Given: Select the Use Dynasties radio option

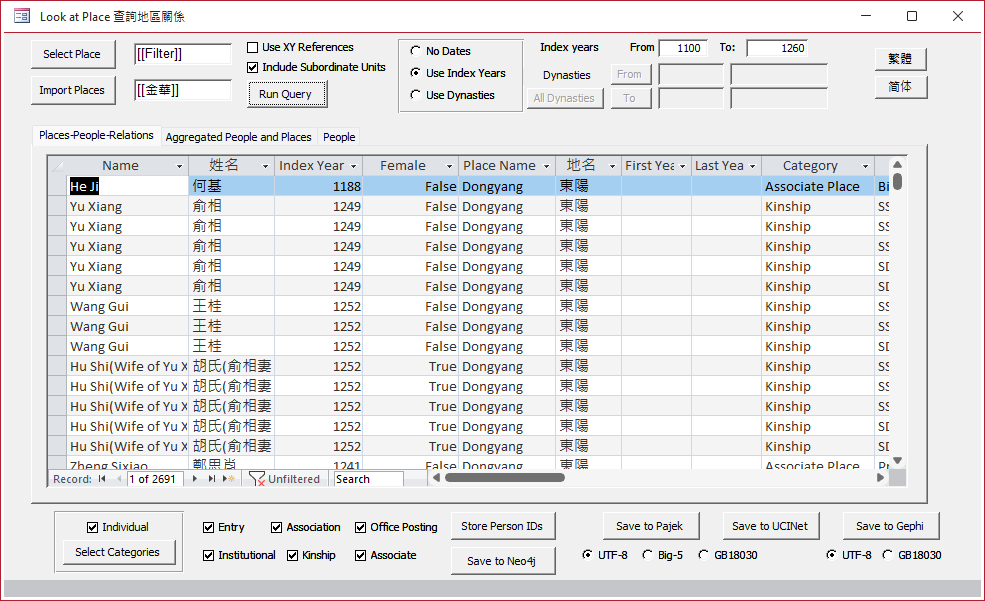Looking at the screenshot, I should (415, 95).
